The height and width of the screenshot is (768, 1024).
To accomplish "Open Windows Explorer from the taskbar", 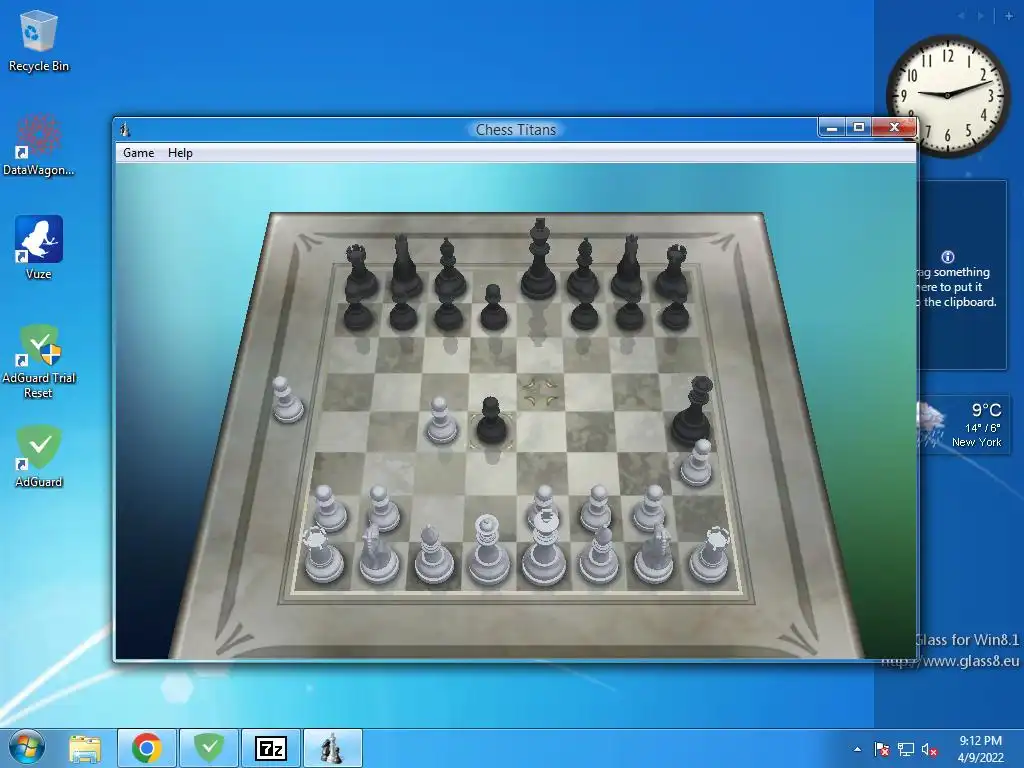I will pos(85,748).
